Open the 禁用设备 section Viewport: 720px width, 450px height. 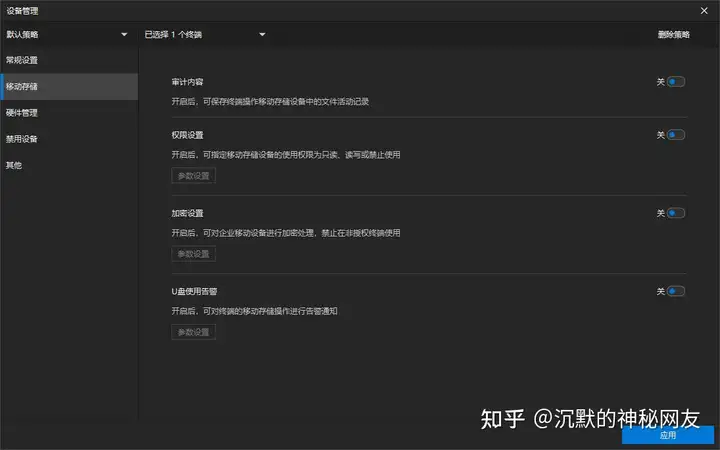click(69, 139)
